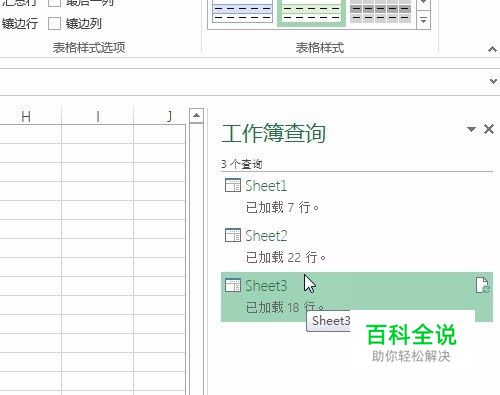Pick the gray banded table style thumbnail
Image resolution: width=500 pixels, height=395 pixels.
[x=380, y=11]
